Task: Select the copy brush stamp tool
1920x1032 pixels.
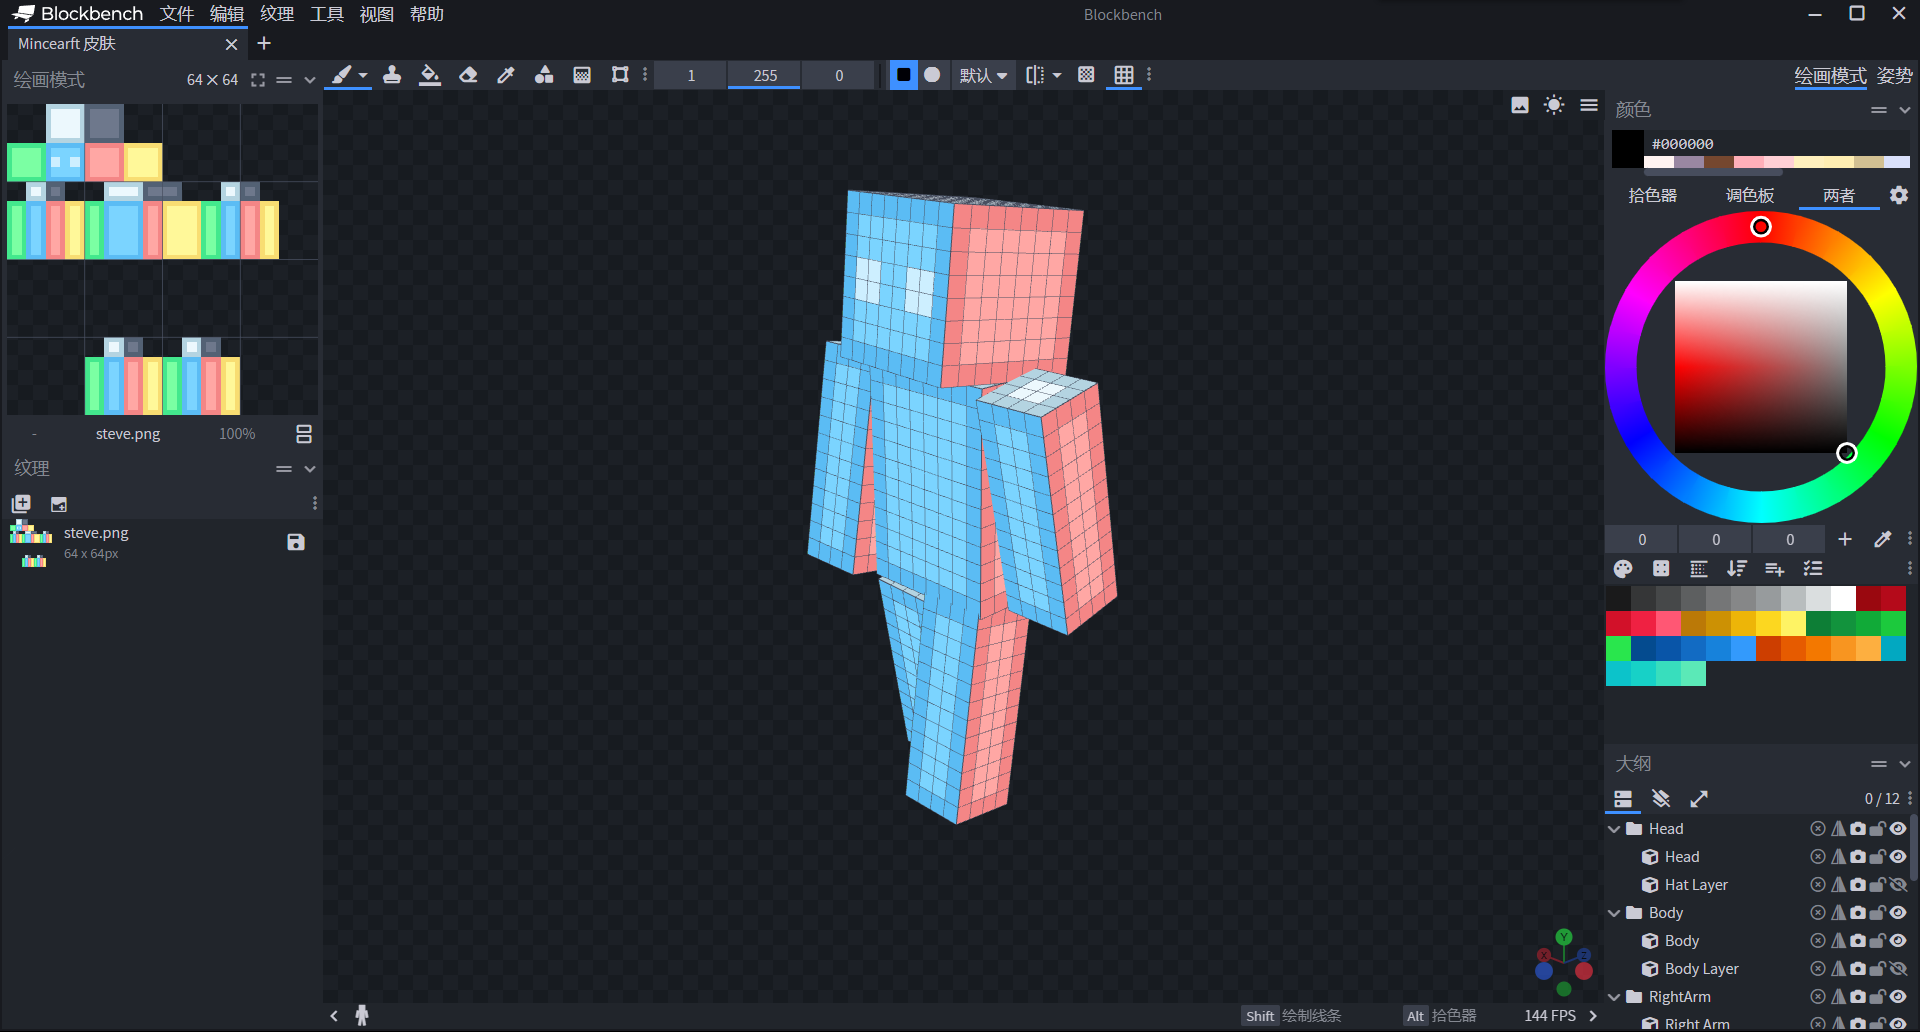Action: pyautogui.click(x=392, y=75)
